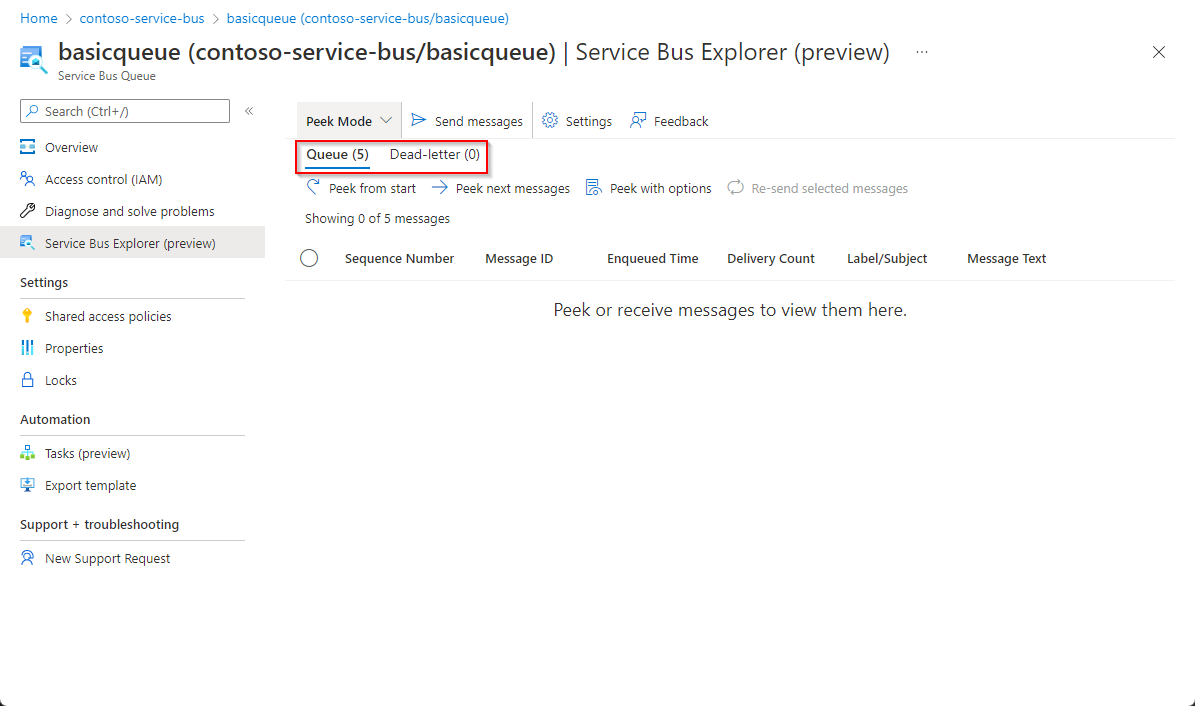Click the basicqueue breadcrumb link

367,18
